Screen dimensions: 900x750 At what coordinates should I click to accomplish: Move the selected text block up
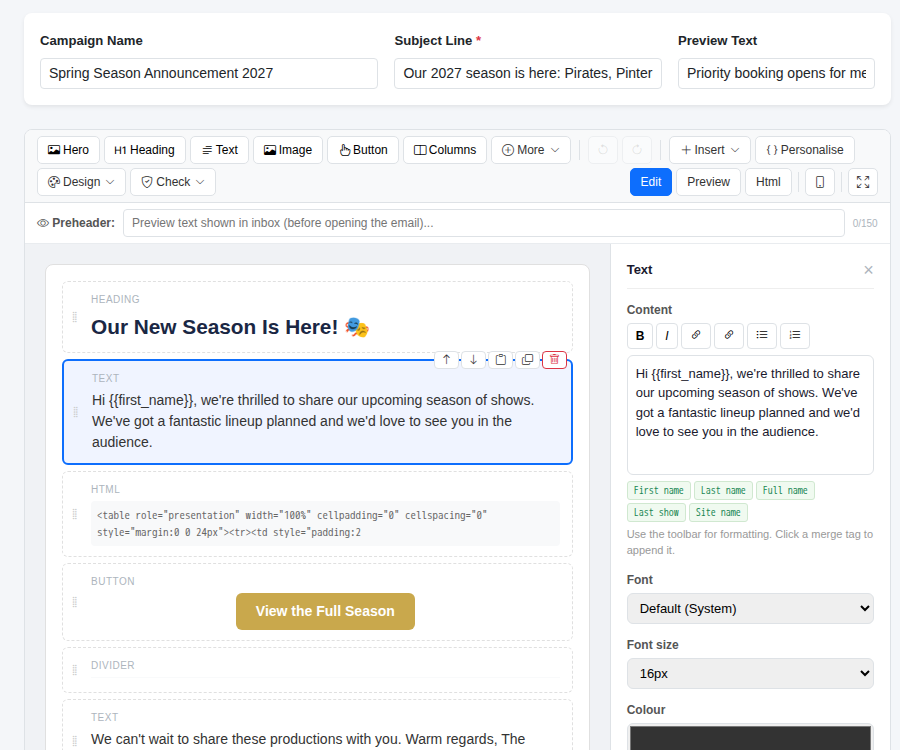coord(447,360)
